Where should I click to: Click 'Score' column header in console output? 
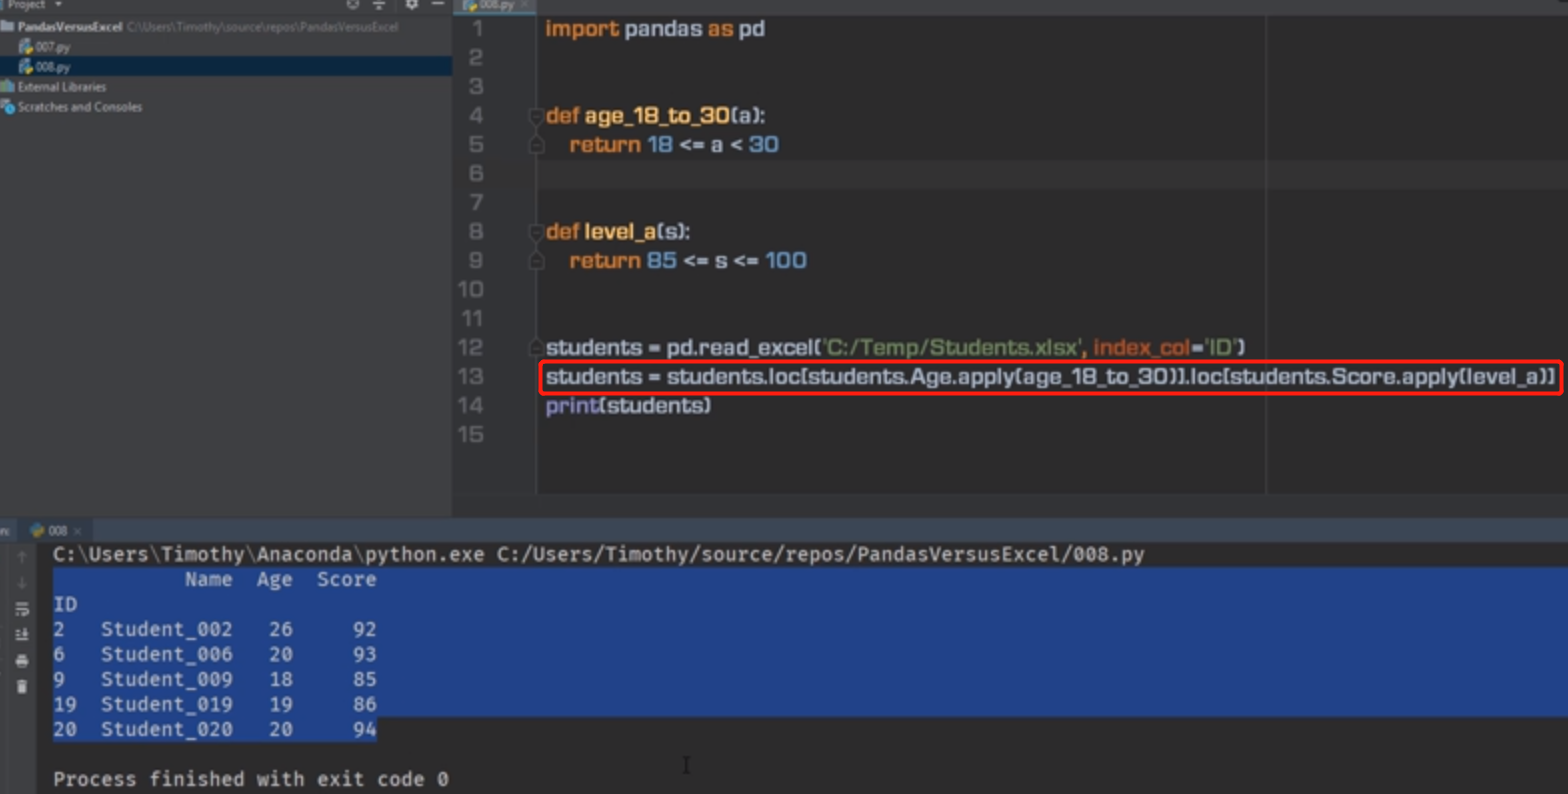347,580
